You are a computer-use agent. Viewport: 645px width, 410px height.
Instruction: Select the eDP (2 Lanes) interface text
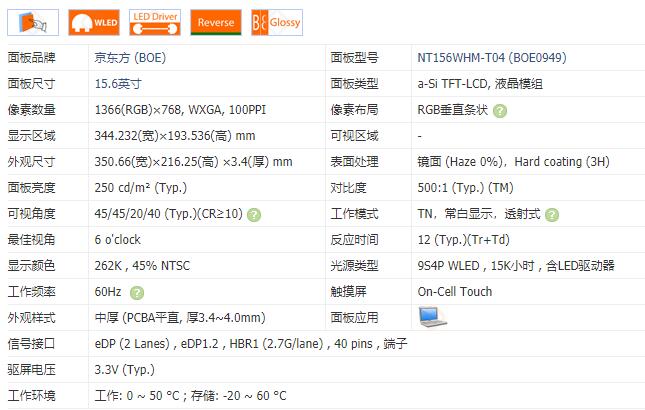pyautogui.click(x=251, y=343)
